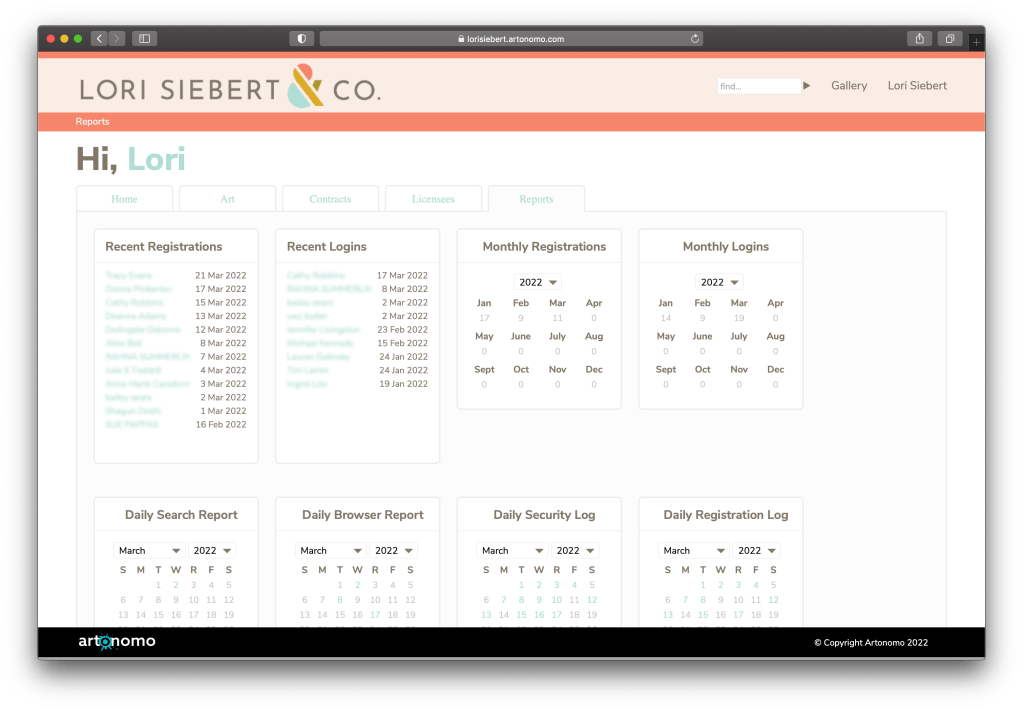1023x710 pixels.
Task: Reload the page with the refresh icon
Action: pos(694,39)
